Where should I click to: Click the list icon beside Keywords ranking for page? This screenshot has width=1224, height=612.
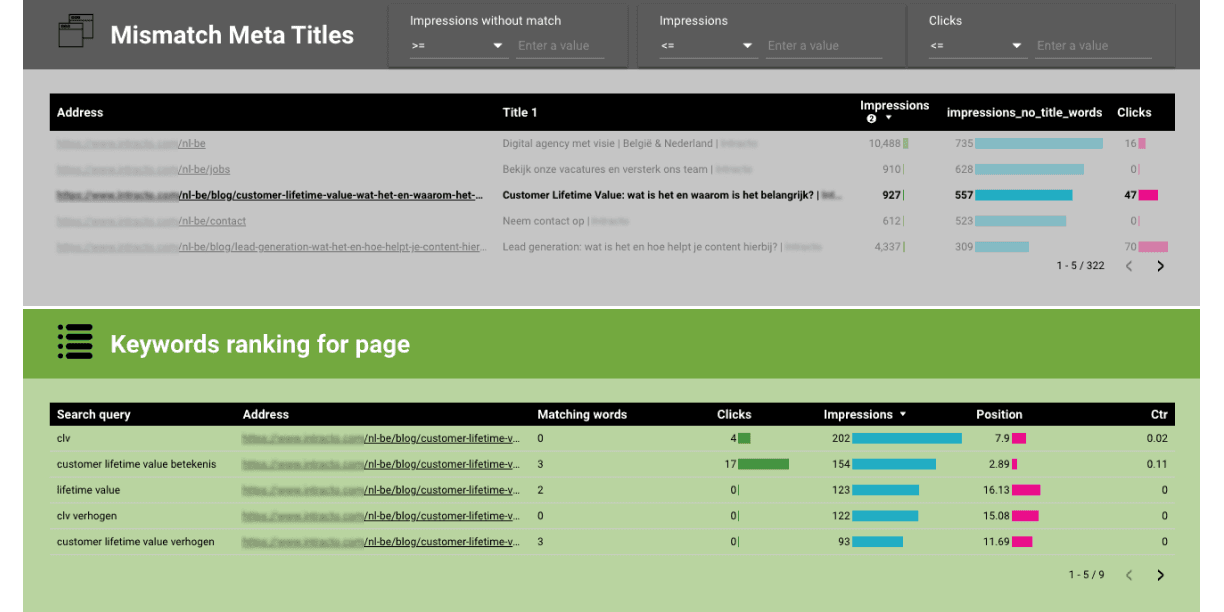(x=75, y=342)
